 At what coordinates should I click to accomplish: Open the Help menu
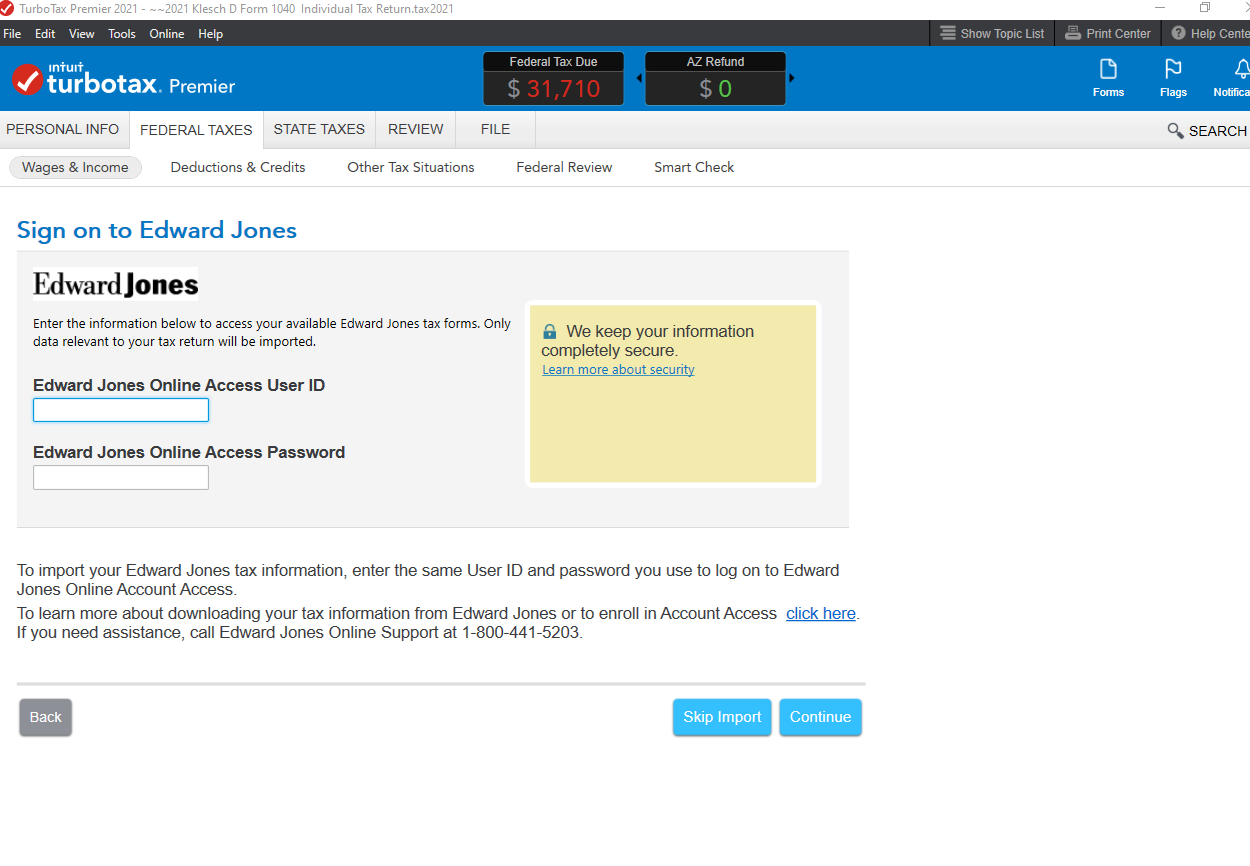click(210, 33)
